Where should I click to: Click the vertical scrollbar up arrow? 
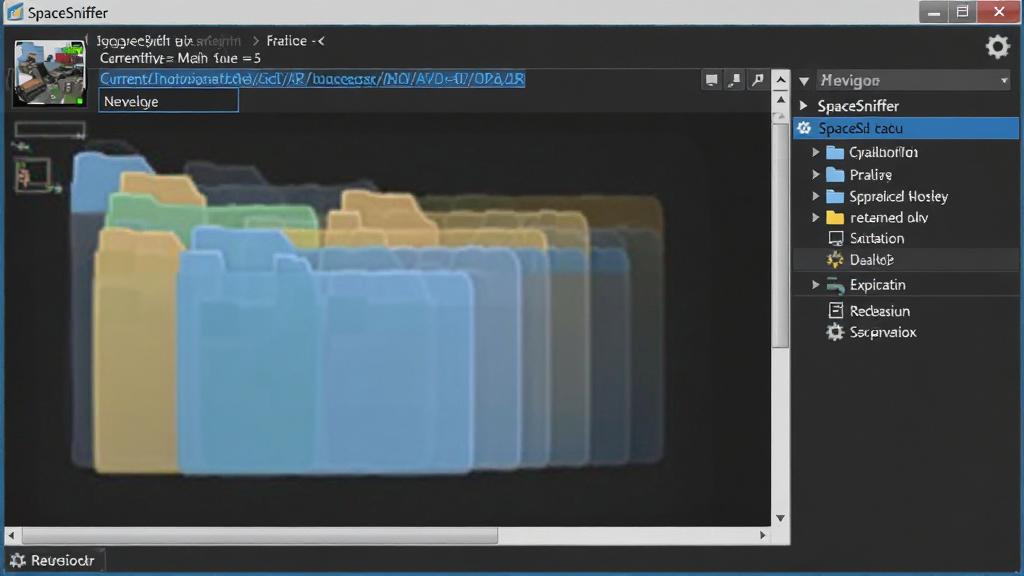pyautogui.click(x=780, y=80)
